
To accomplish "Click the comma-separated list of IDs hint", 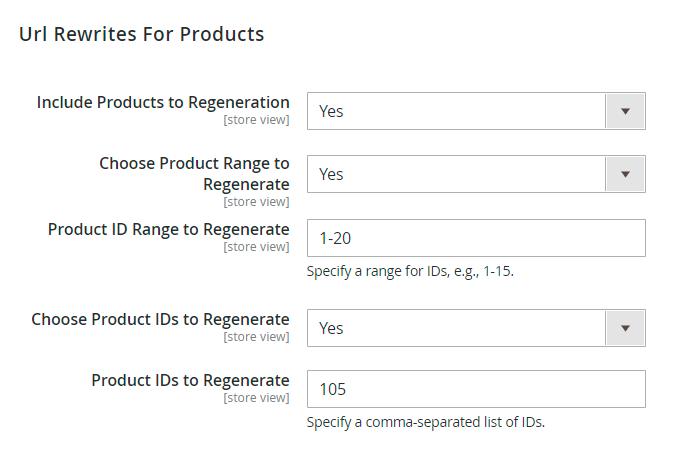I will tap(426, 422).
